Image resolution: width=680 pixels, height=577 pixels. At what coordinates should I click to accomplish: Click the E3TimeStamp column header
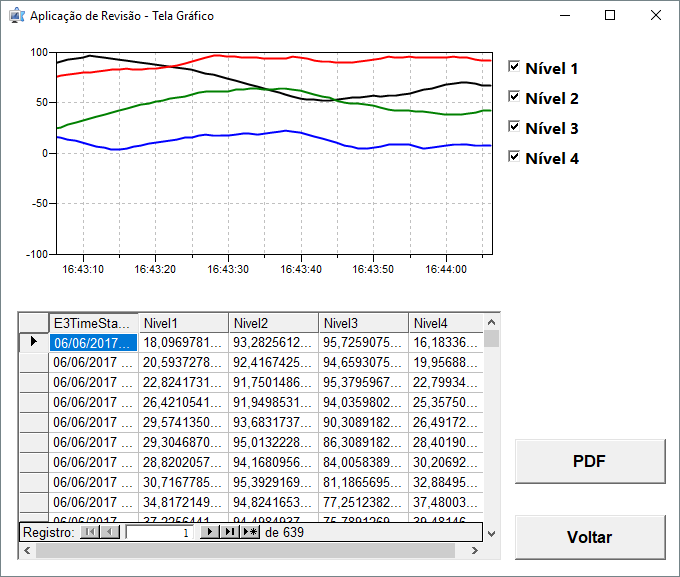(x=93, y=323)
